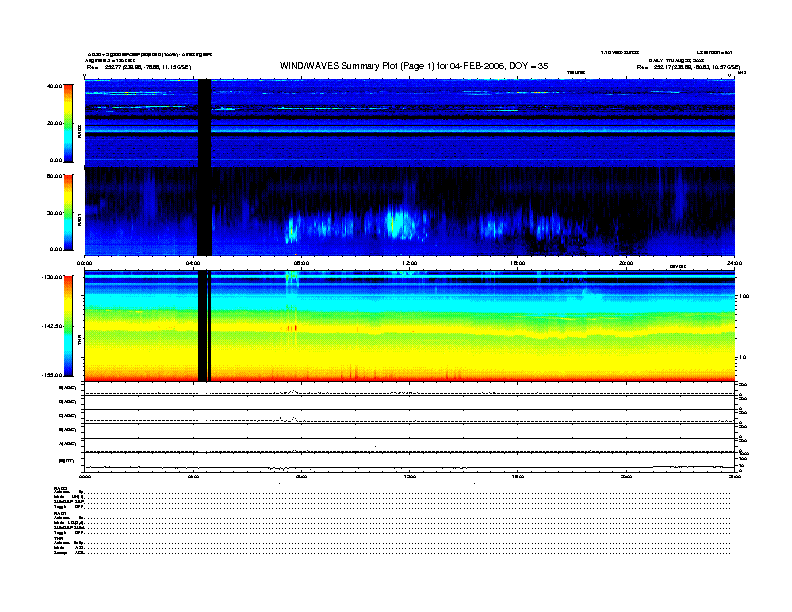
Task: Click the 16:00 tick label under RAD1 spectrogram
Action: [x=518, y=263]
